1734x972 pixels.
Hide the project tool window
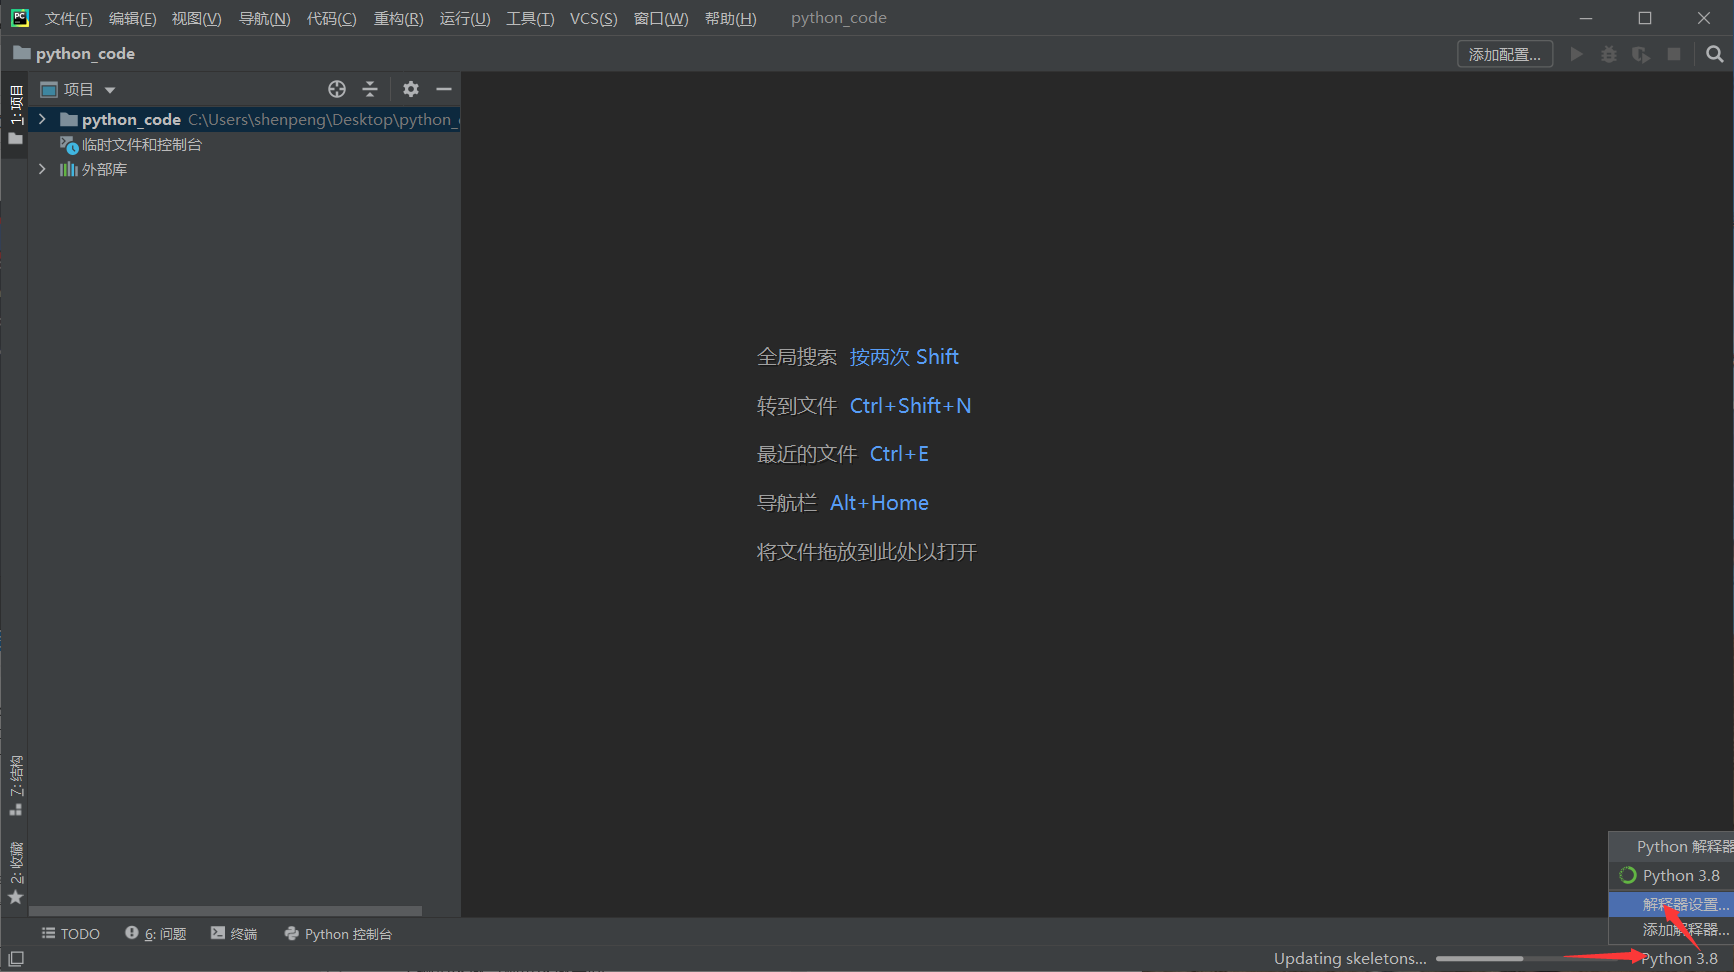444,89
